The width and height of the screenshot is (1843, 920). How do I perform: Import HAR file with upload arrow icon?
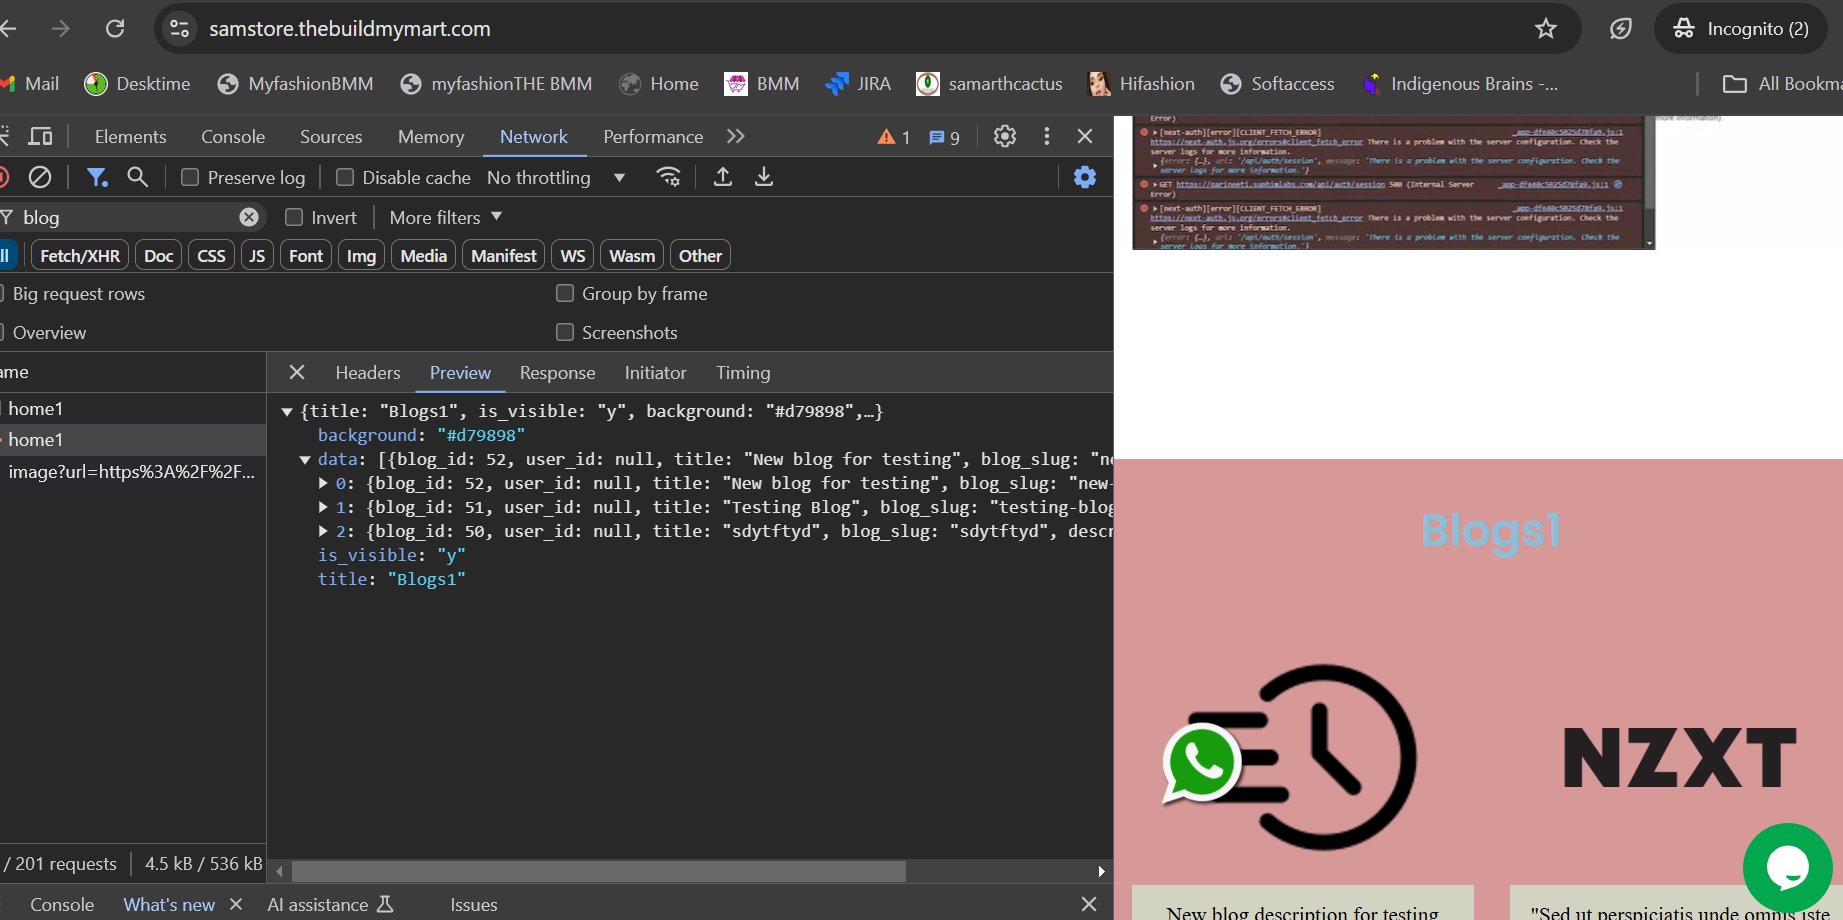point(723,177)
